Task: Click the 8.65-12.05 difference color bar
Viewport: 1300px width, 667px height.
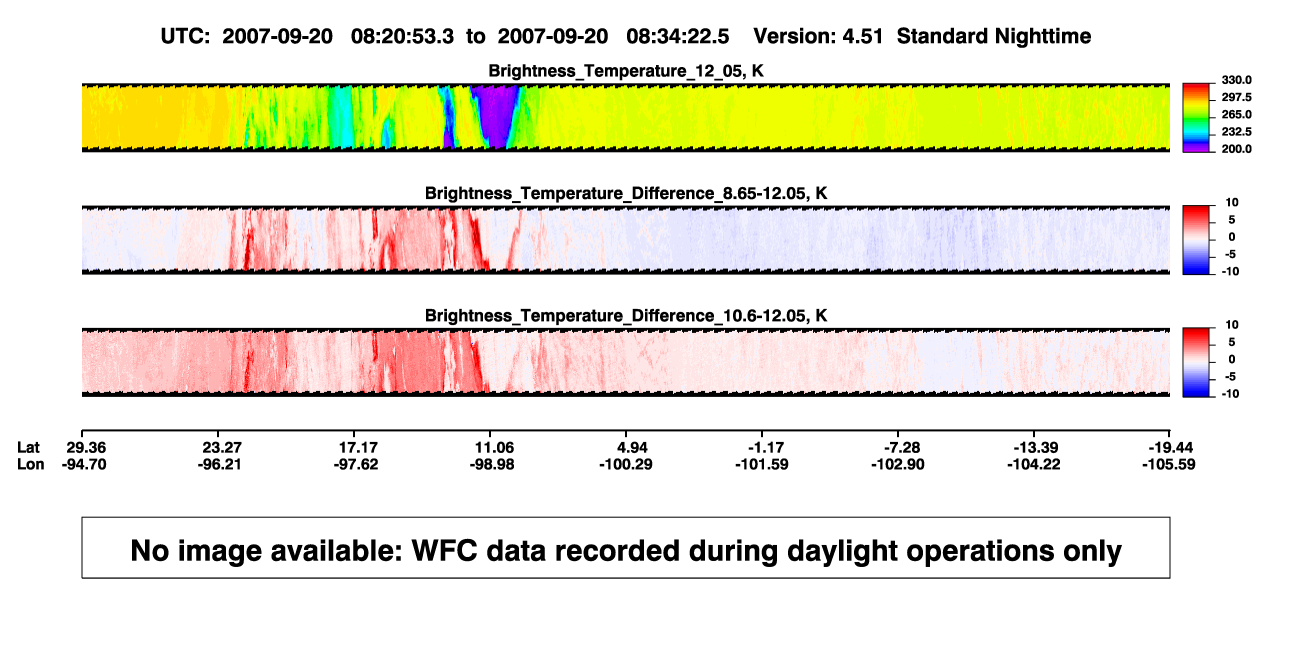Action: pos(1196,240)
